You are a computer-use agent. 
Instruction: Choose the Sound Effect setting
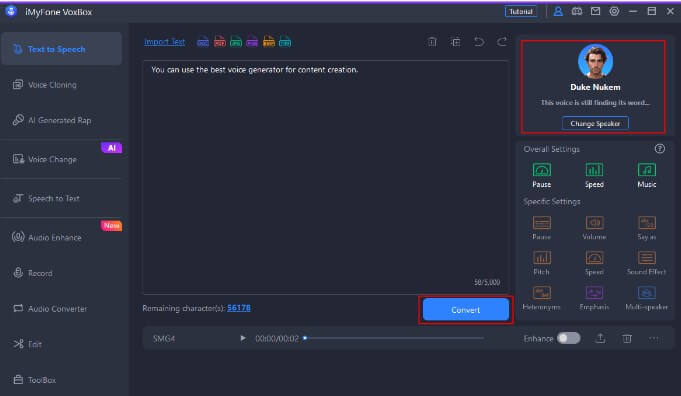pyautogui.click(x=647, y=263)
